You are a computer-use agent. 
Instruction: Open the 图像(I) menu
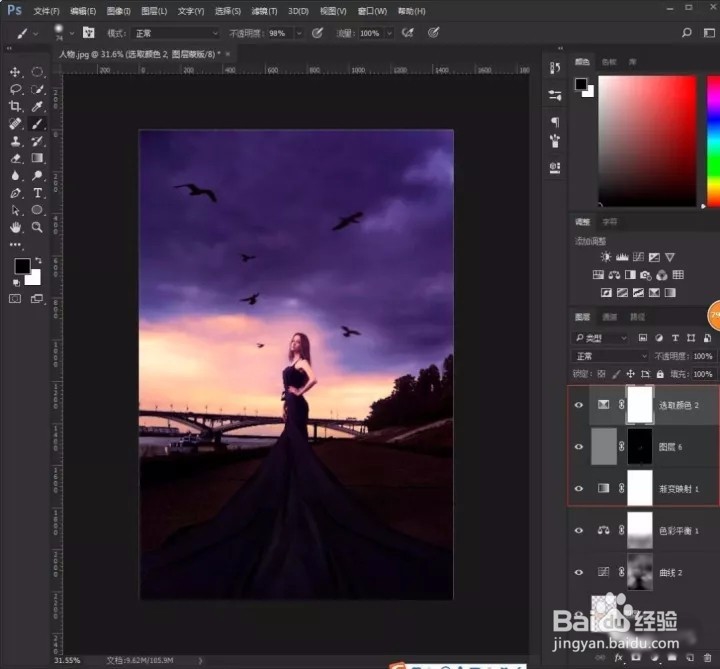[x=118, y=11]
